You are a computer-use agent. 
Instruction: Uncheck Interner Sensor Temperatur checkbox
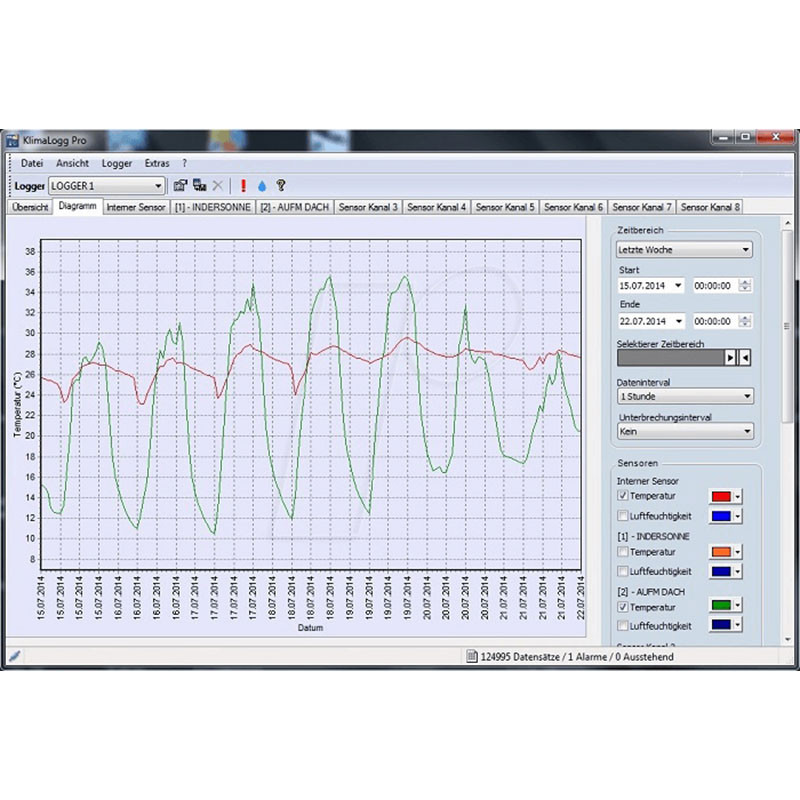point(622,495)
